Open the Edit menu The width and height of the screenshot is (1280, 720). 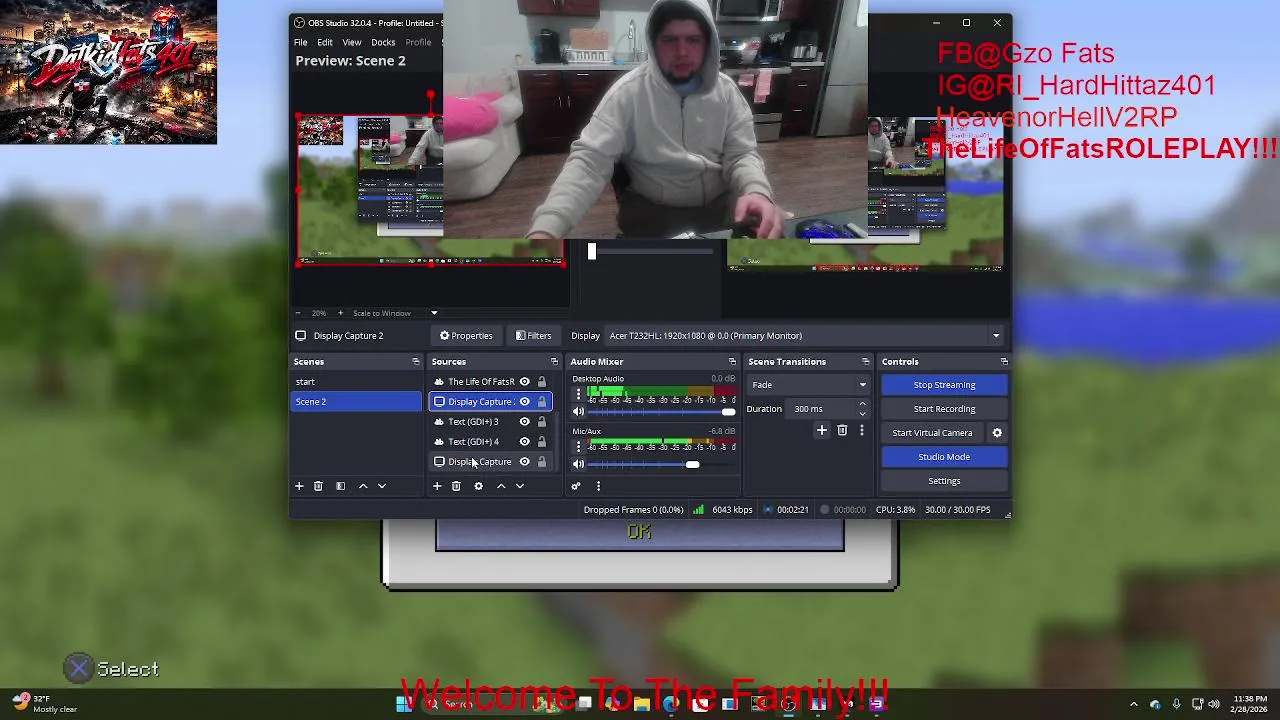(325, 42)
